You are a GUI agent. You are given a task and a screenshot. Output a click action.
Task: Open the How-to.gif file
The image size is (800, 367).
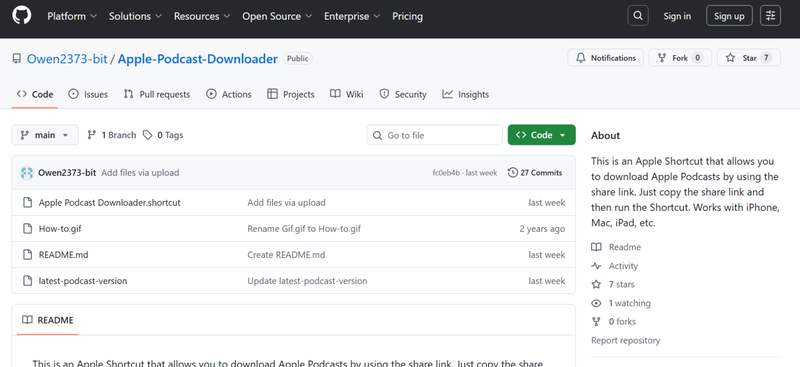tap(60, 229)
